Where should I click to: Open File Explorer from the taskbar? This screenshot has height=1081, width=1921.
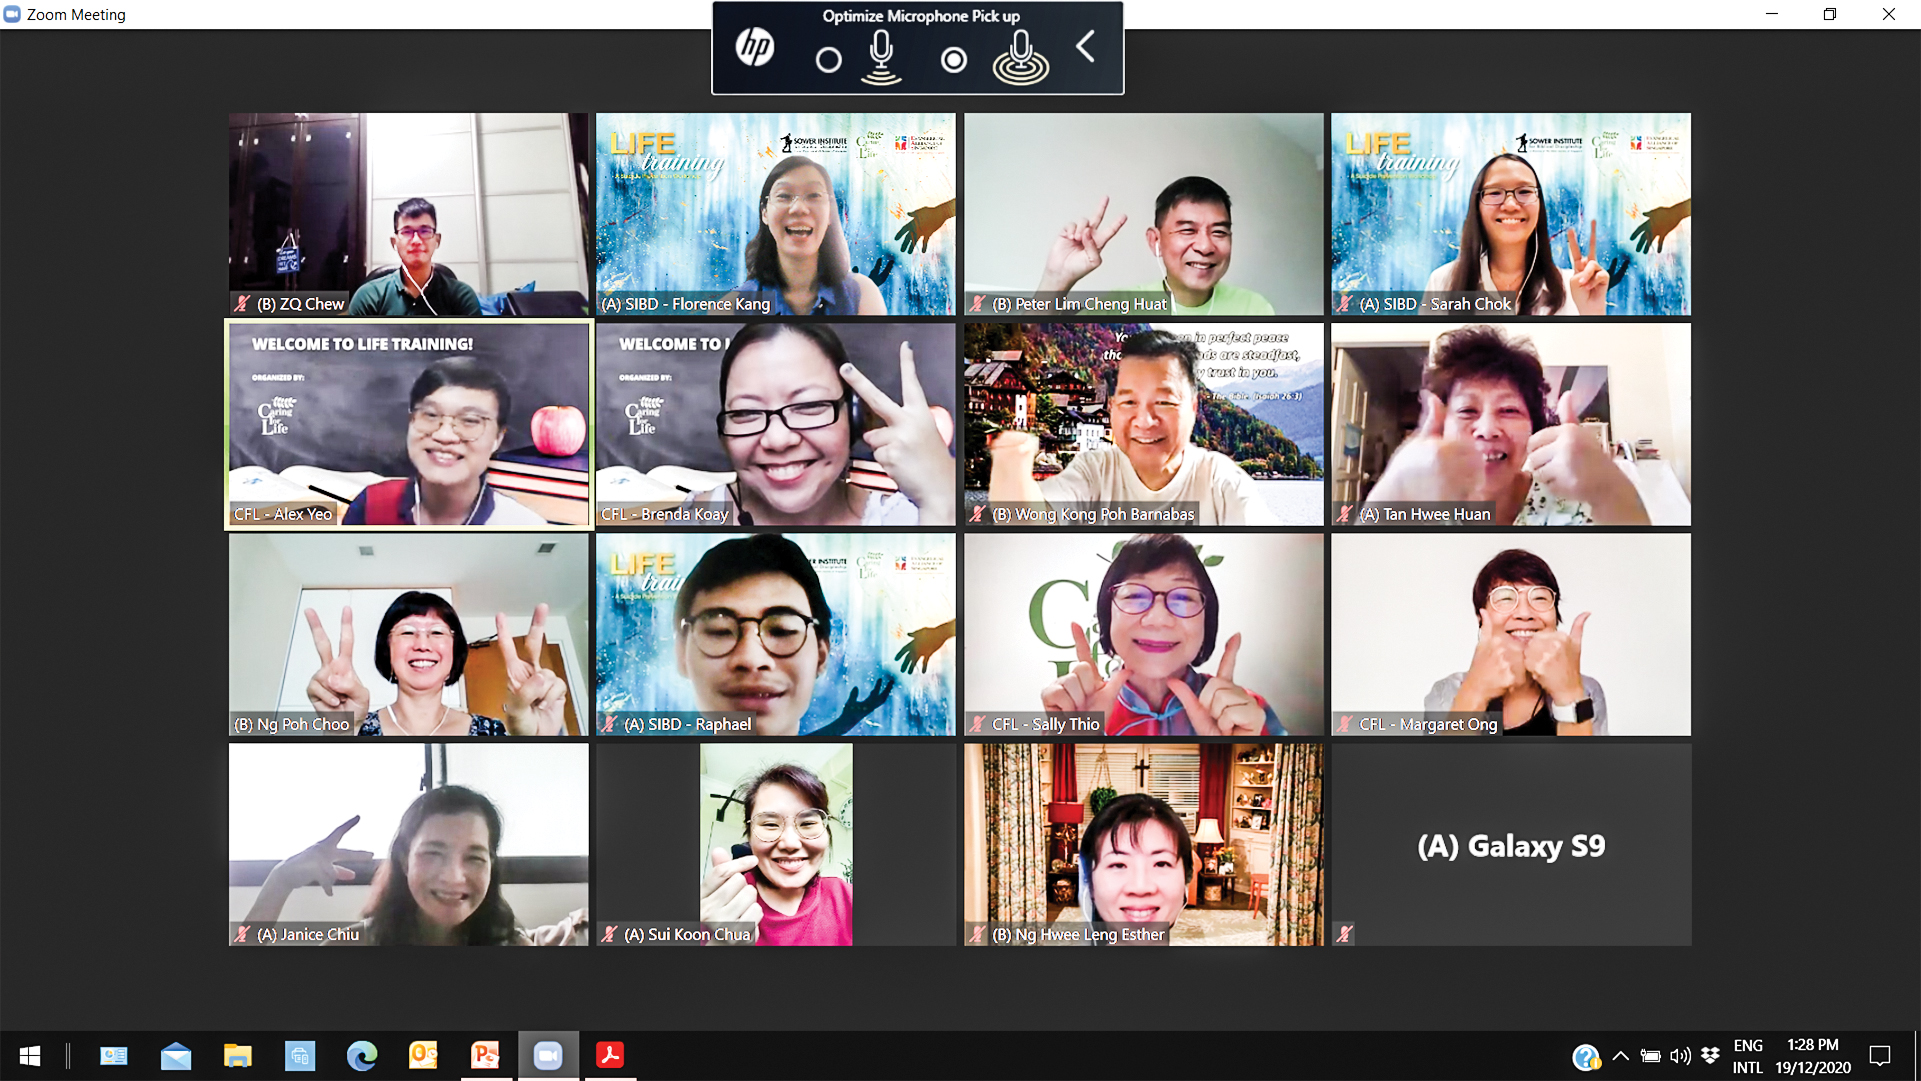(237, 1055)
